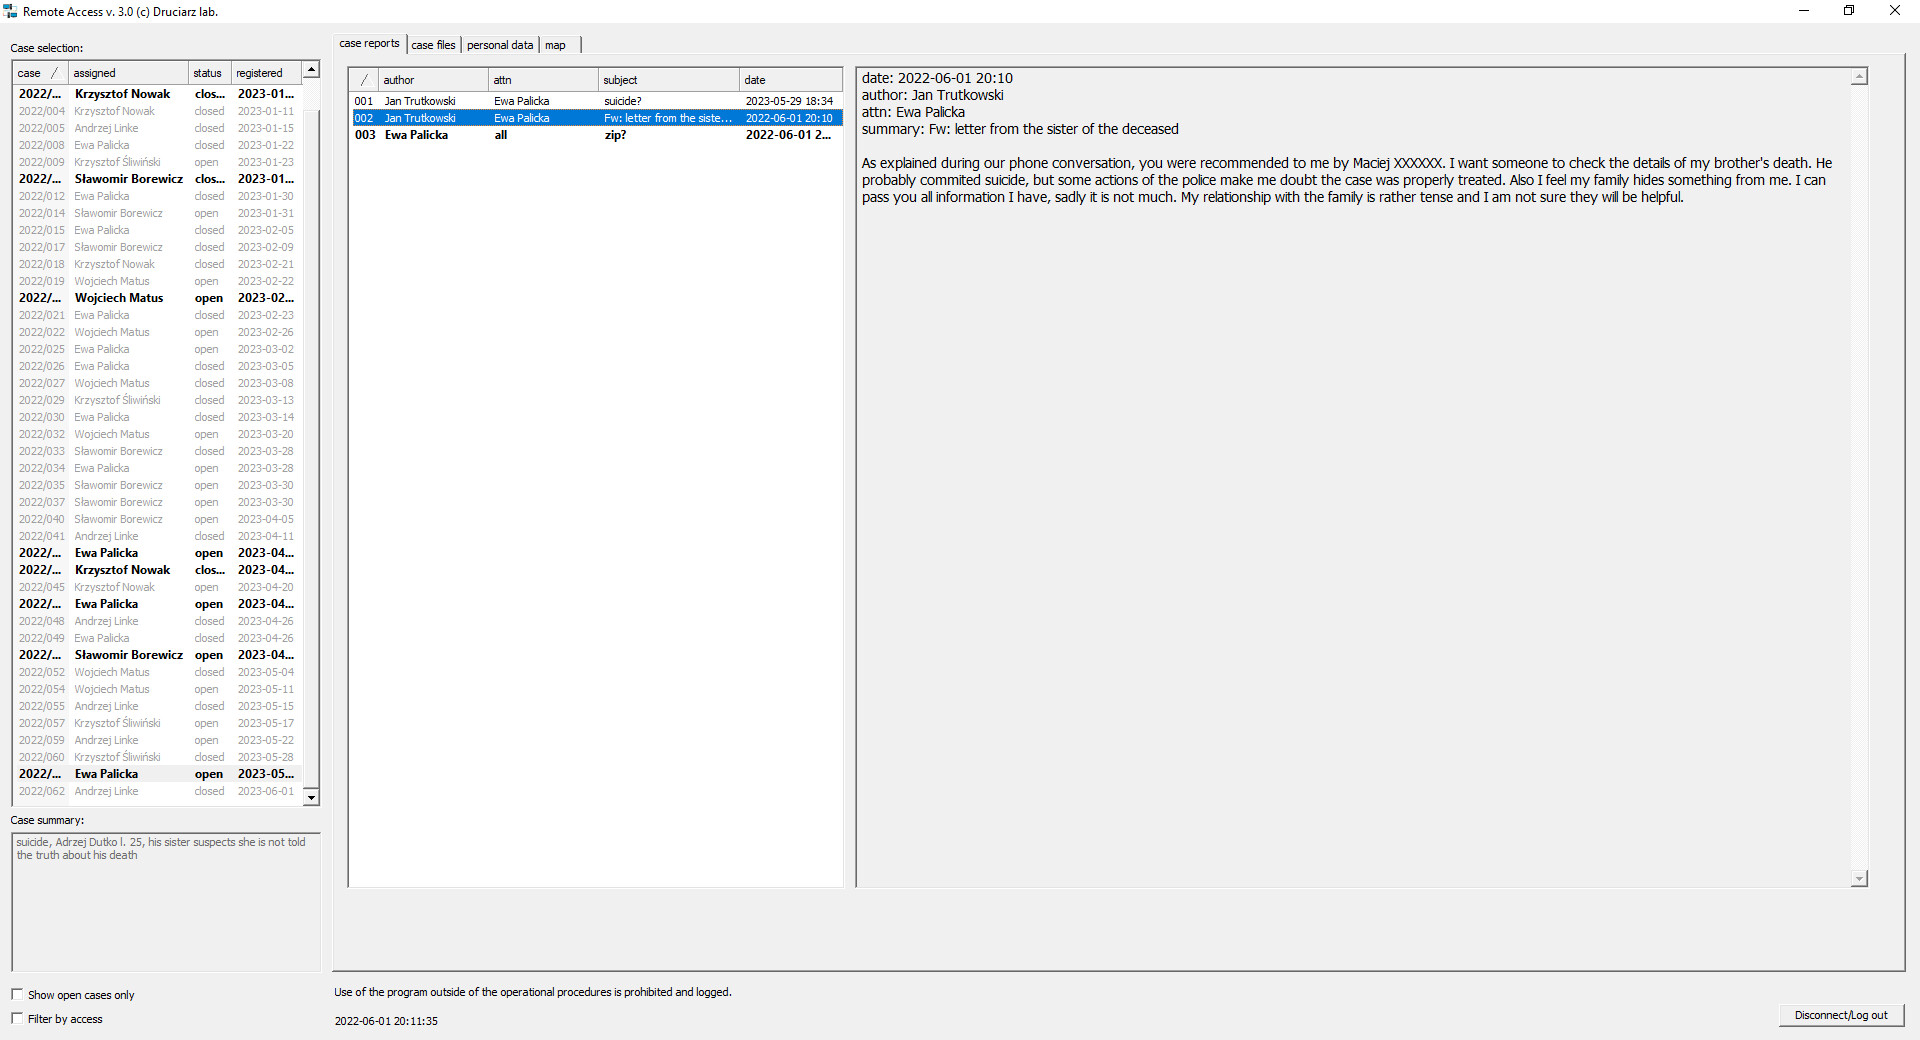Sort the case list by registered column

click(260, 72)
